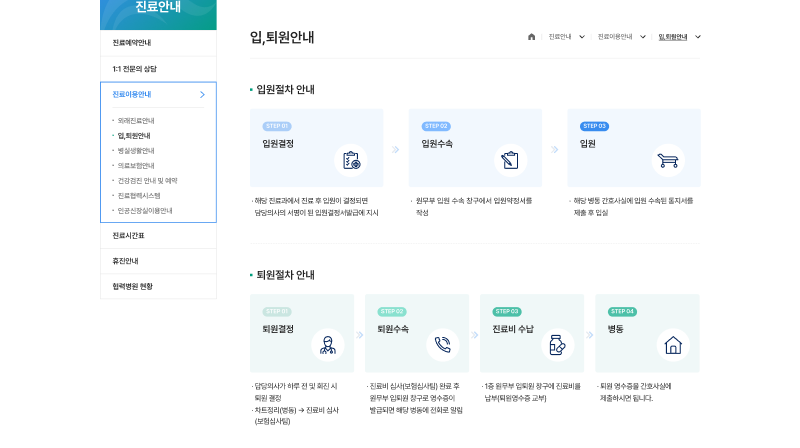The image size is (800, 448).
Task: Click the home icon in breadcrumb
Action: 531,37
